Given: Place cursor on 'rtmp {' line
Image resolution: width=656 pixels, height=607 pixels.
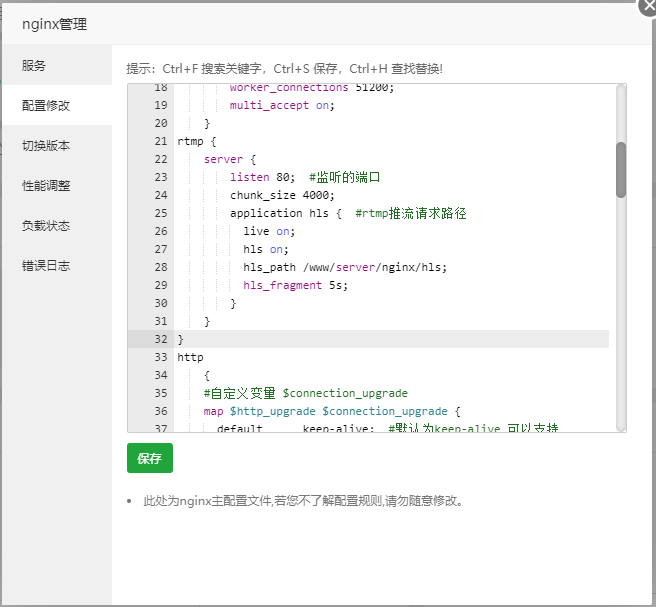Looking at the screenshot, I should (197, 141).
